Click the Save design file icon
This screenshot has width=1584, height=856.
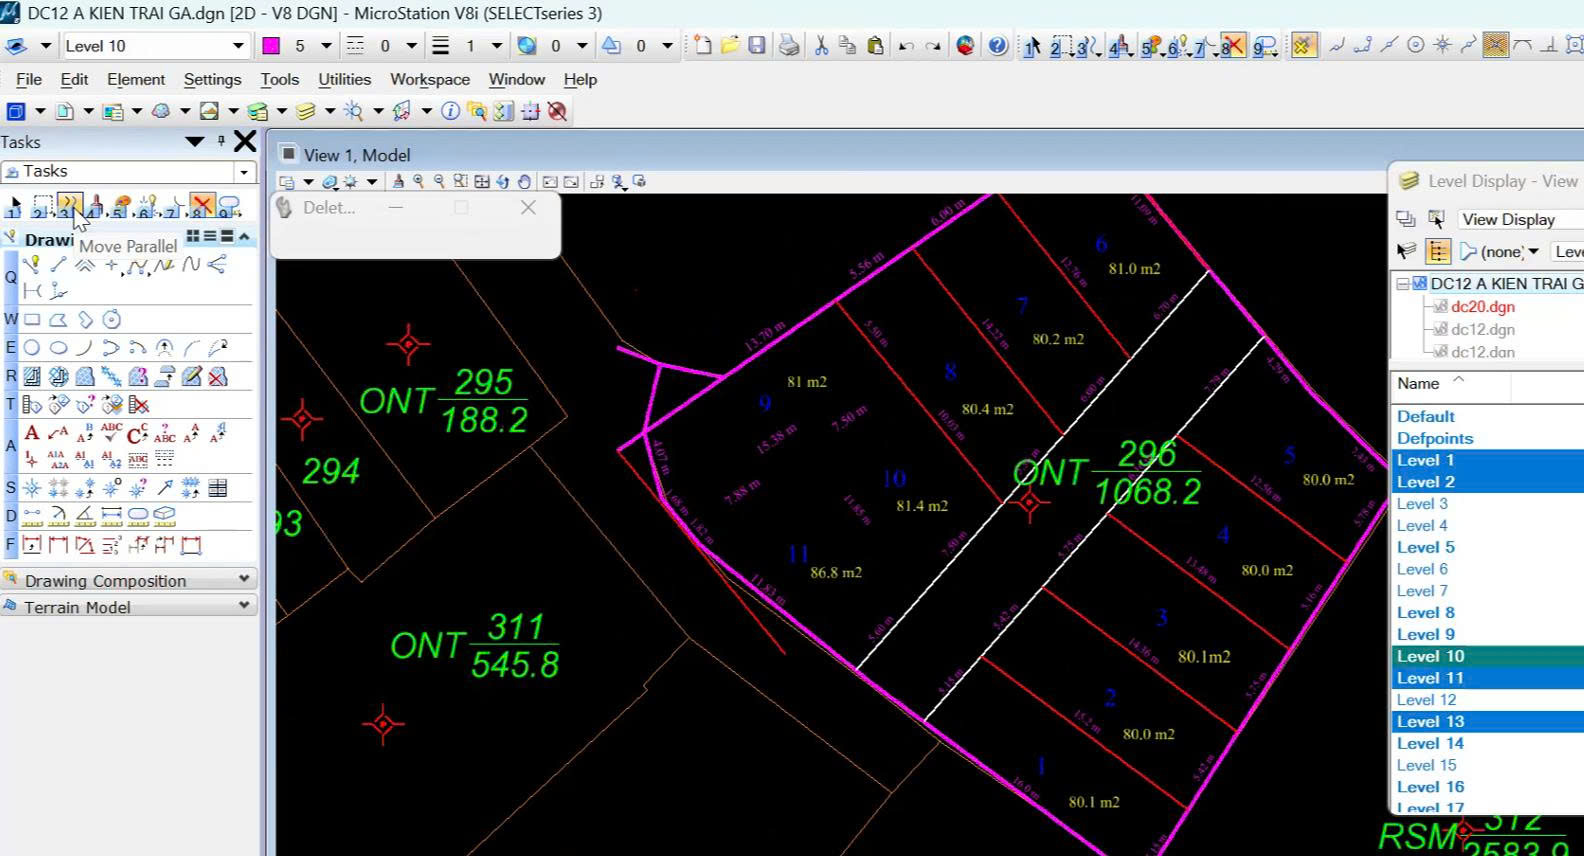coord(757,46)
